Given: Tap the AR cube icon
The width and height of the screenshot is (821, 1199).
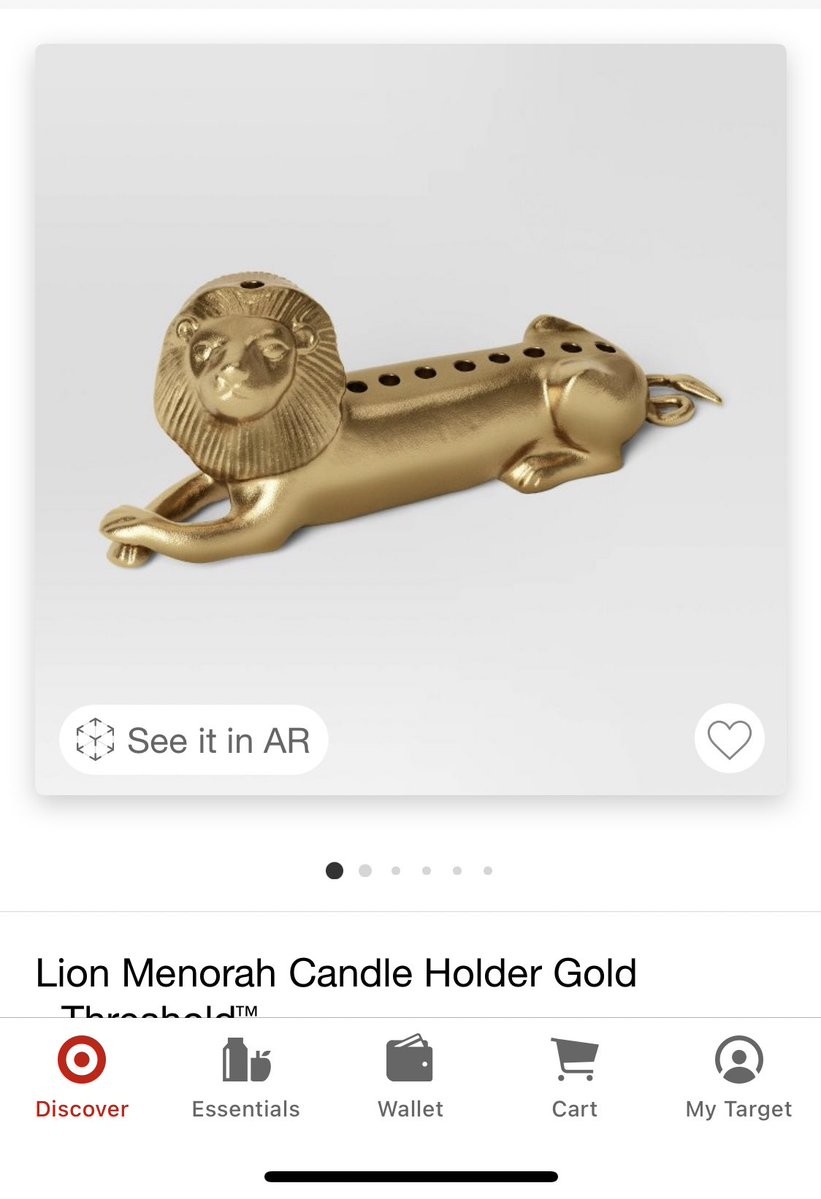Looking at the screenshot, I should (95, 739).
